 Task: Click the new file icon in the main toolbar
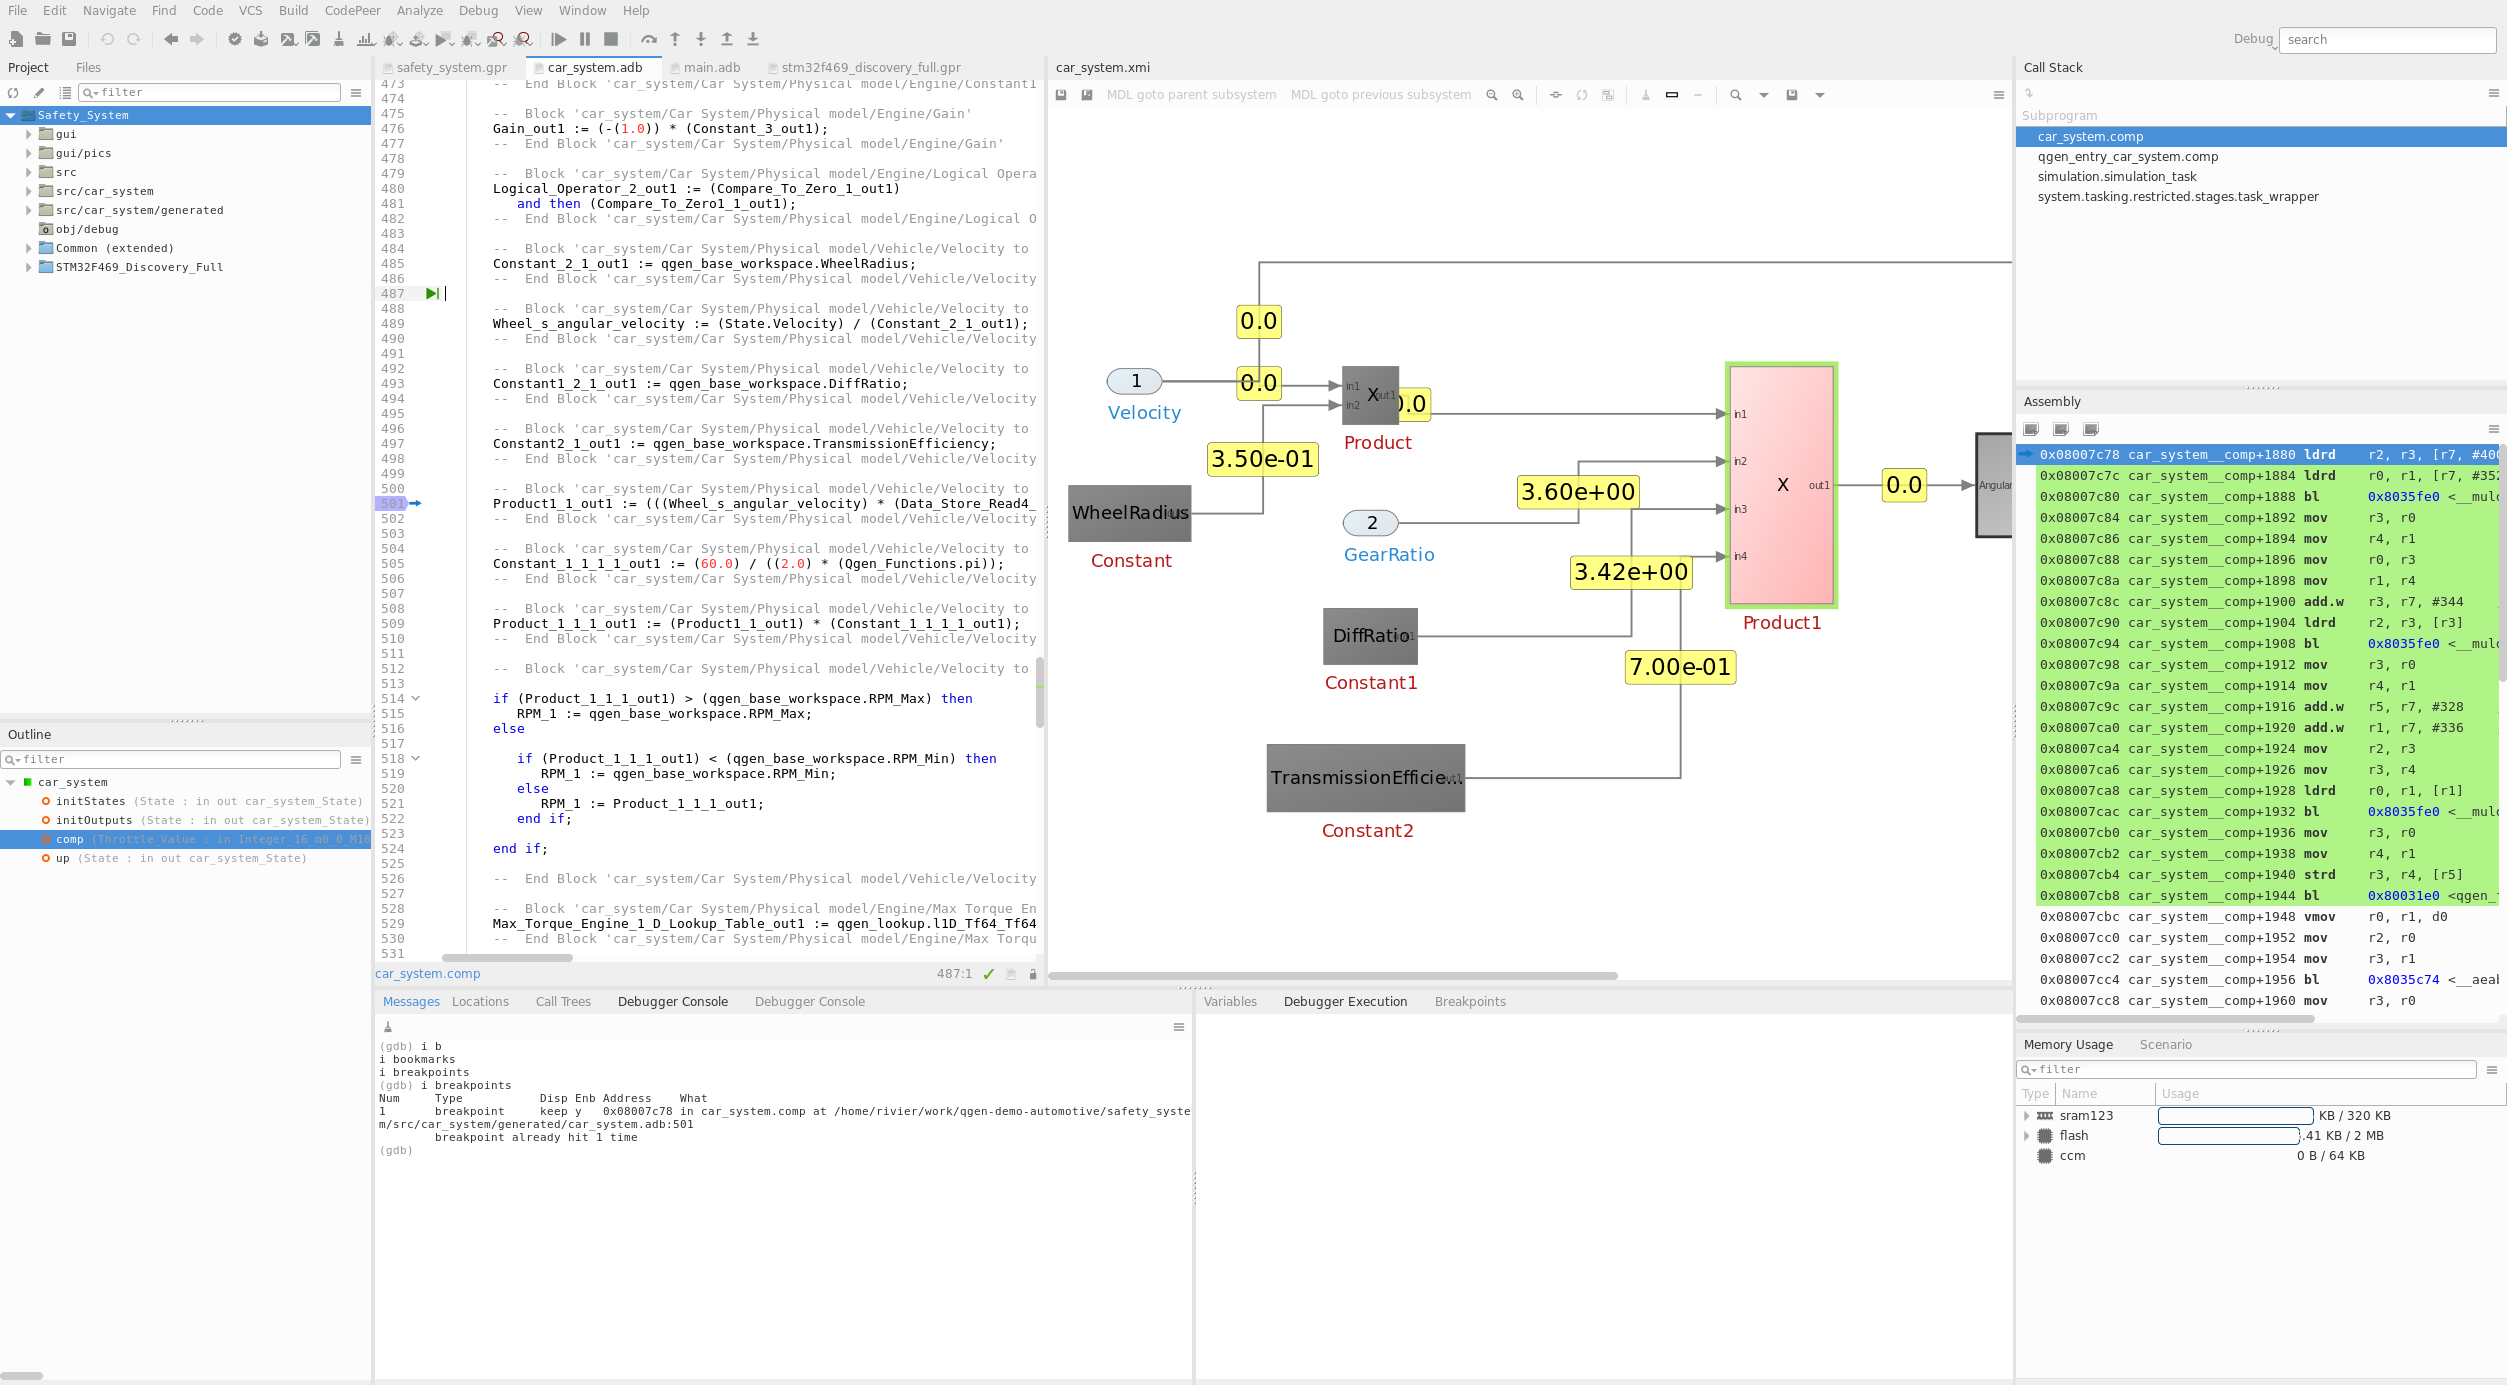[16, 39]
